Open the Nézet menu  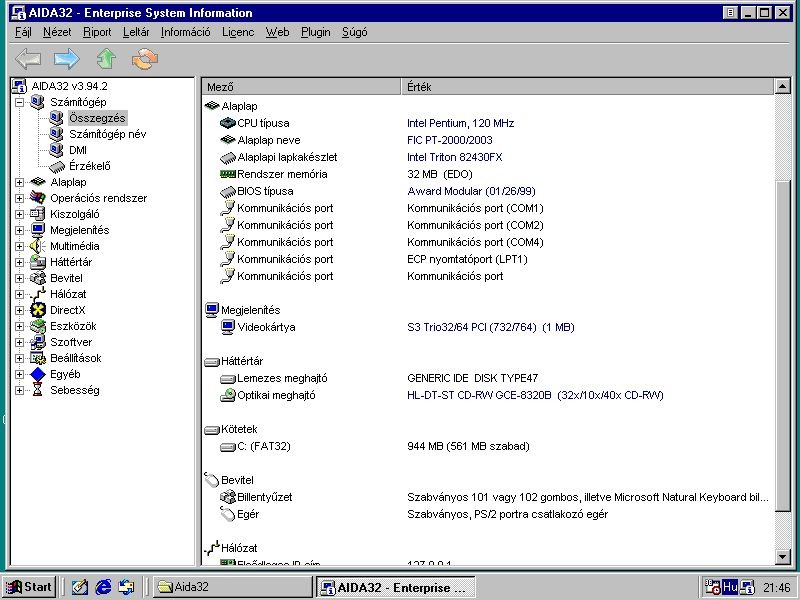tap(57, 32)
